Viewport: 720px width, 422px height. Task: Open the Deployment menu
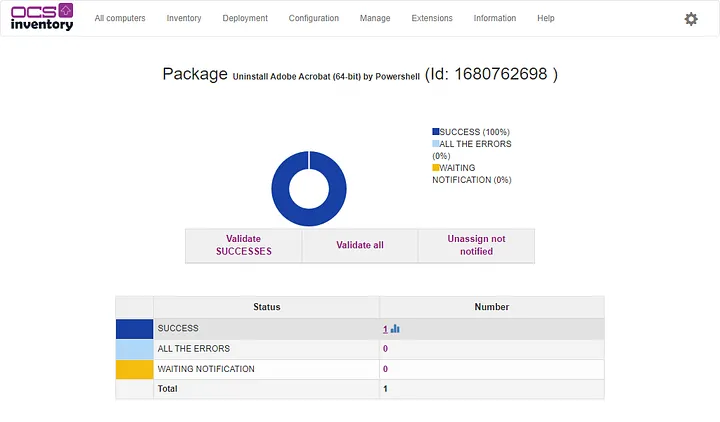point(245,18)
